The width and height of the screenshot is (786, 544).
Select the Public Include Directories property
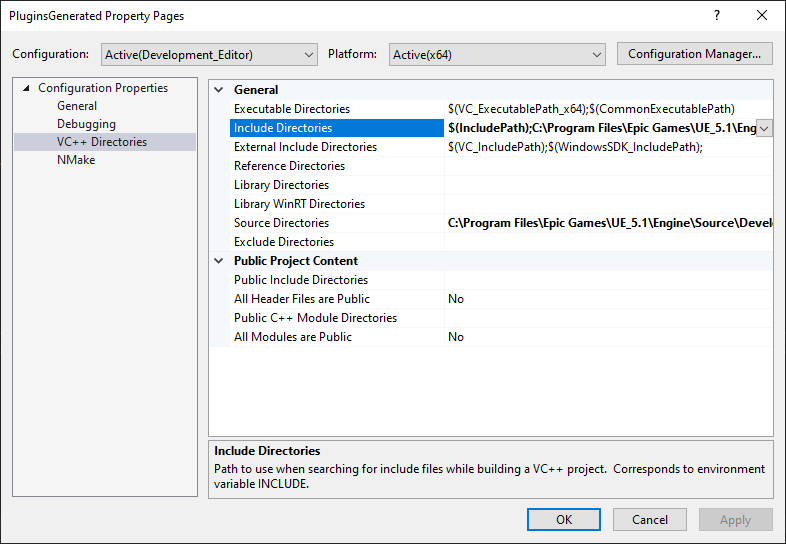(301, 280)
